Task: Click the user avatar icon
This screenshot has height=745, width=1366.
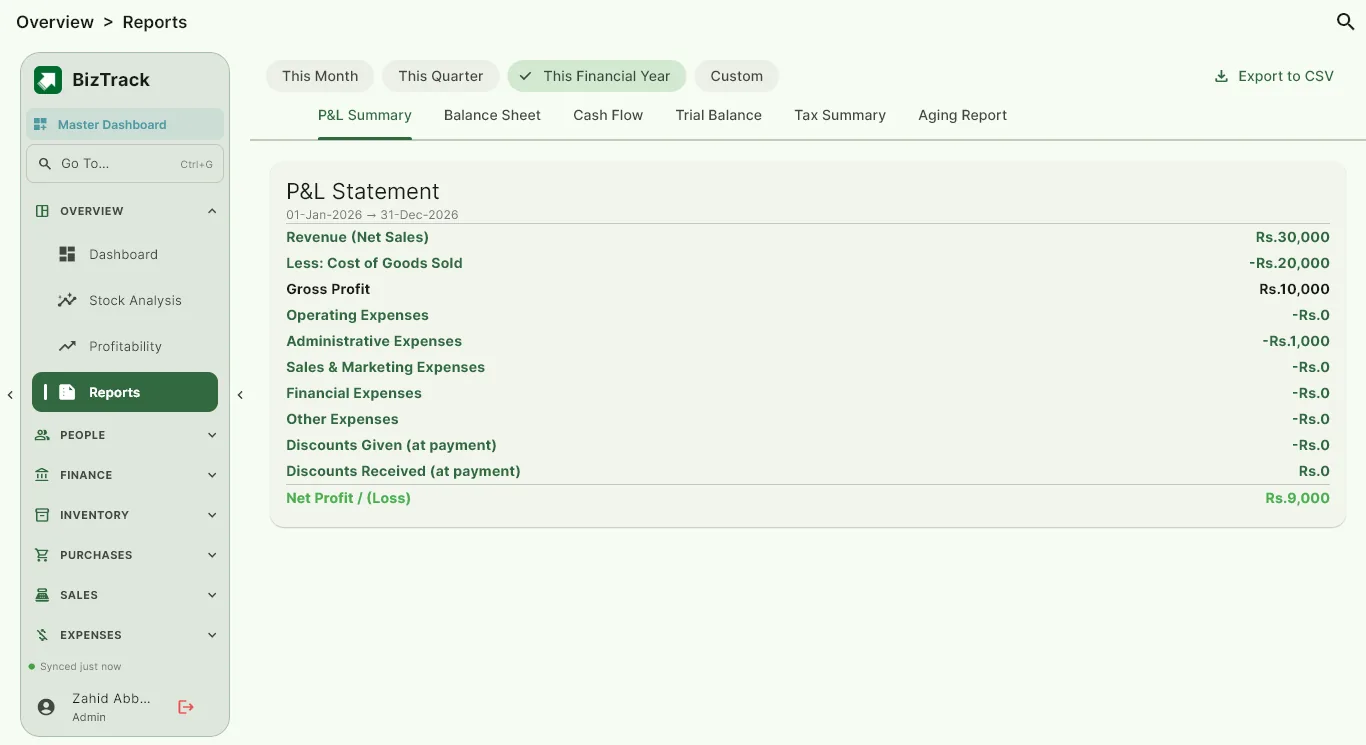Action: coord(46,707)
